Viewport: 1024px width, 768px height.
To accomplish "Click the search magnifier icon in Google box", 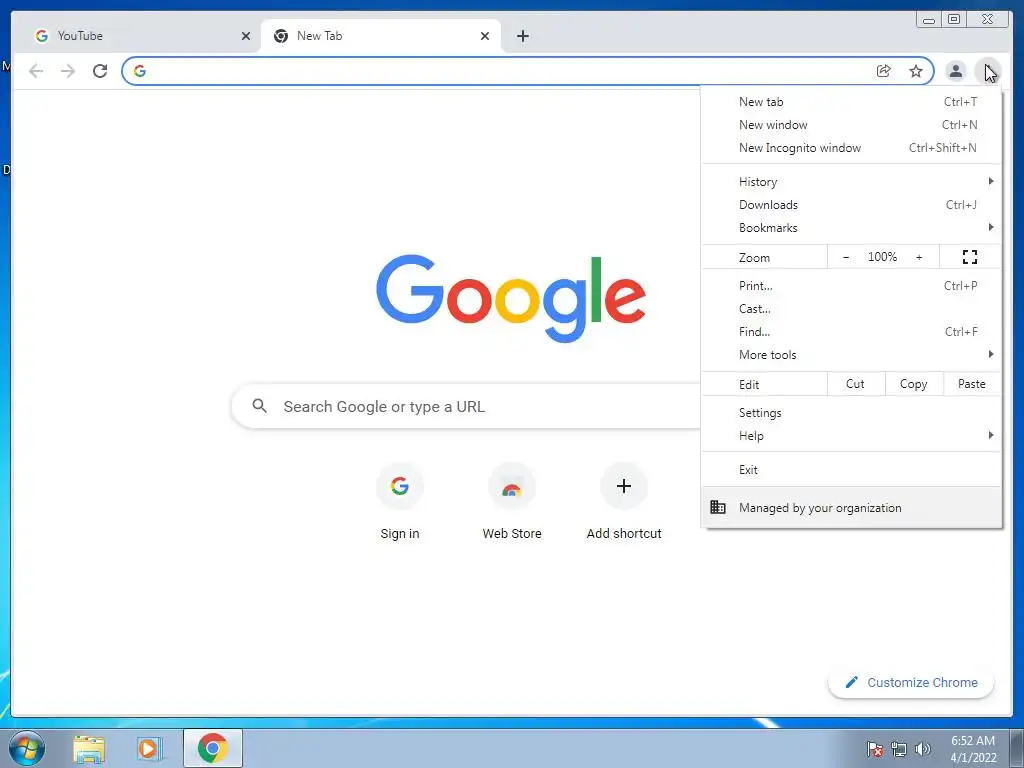I will (x=259, y=406).
